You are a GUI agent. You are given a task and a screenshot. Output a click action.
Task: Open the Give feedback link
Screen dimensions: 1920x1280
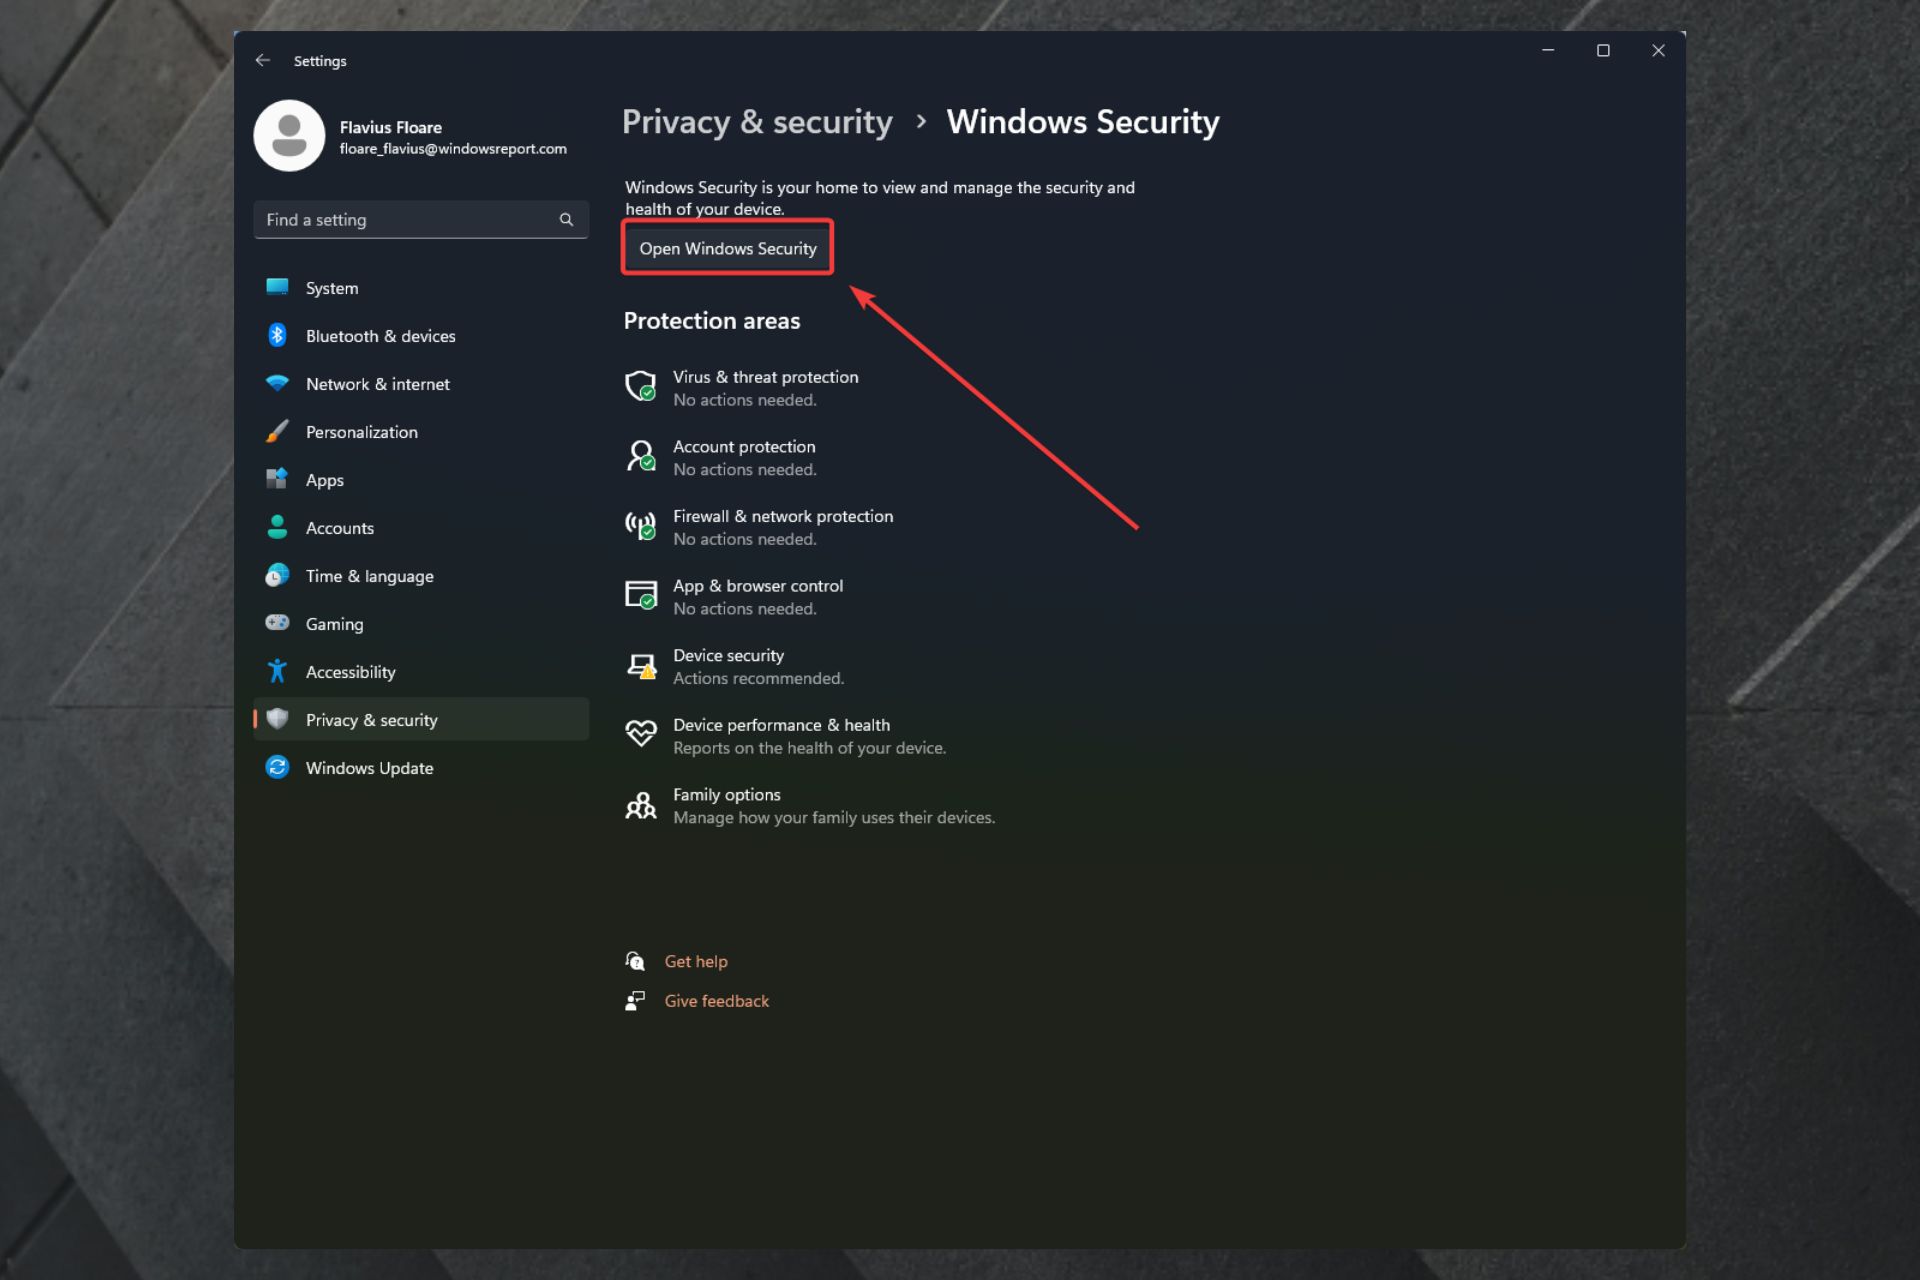[716, 1001]
